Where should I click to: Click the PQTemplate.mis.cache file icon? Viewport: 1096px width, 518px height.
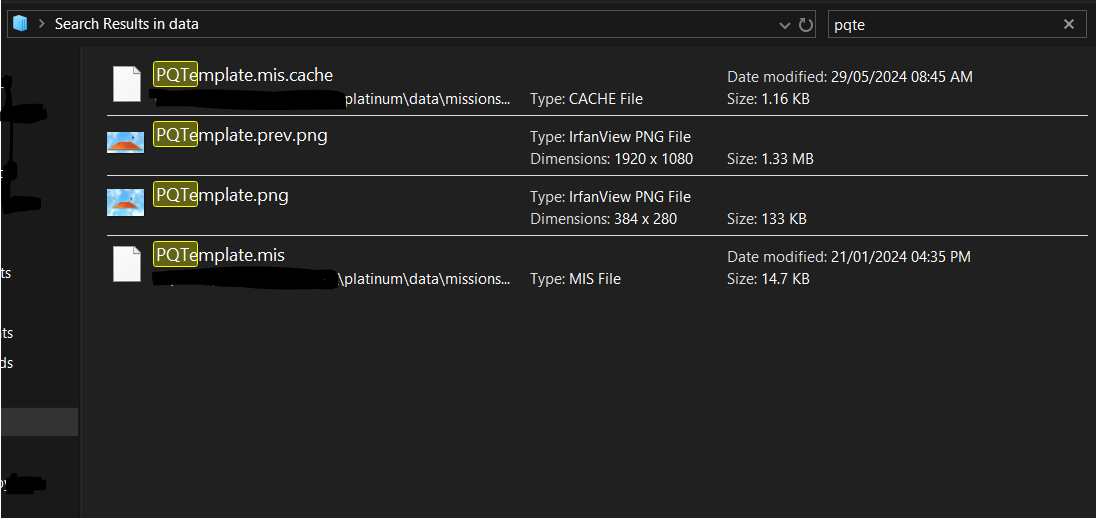126,84
